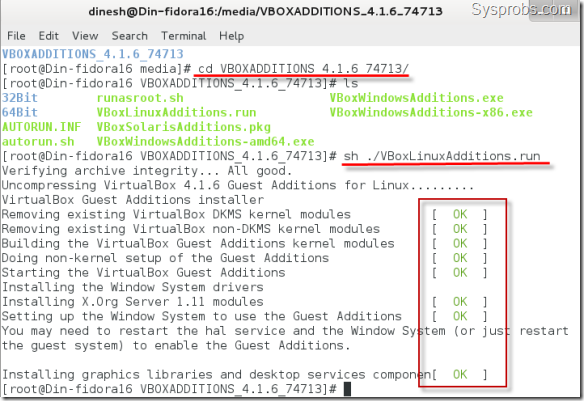
Task: Click the underlined sh ./VBoxLinuxAdditions.run command
Action: click(442, 156)
